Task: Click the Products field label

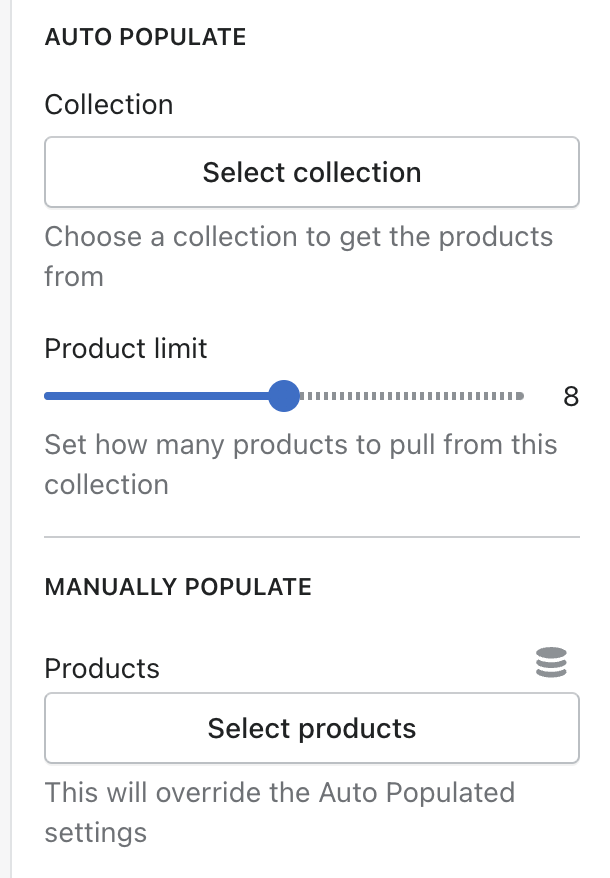Action: coord(102,668)
